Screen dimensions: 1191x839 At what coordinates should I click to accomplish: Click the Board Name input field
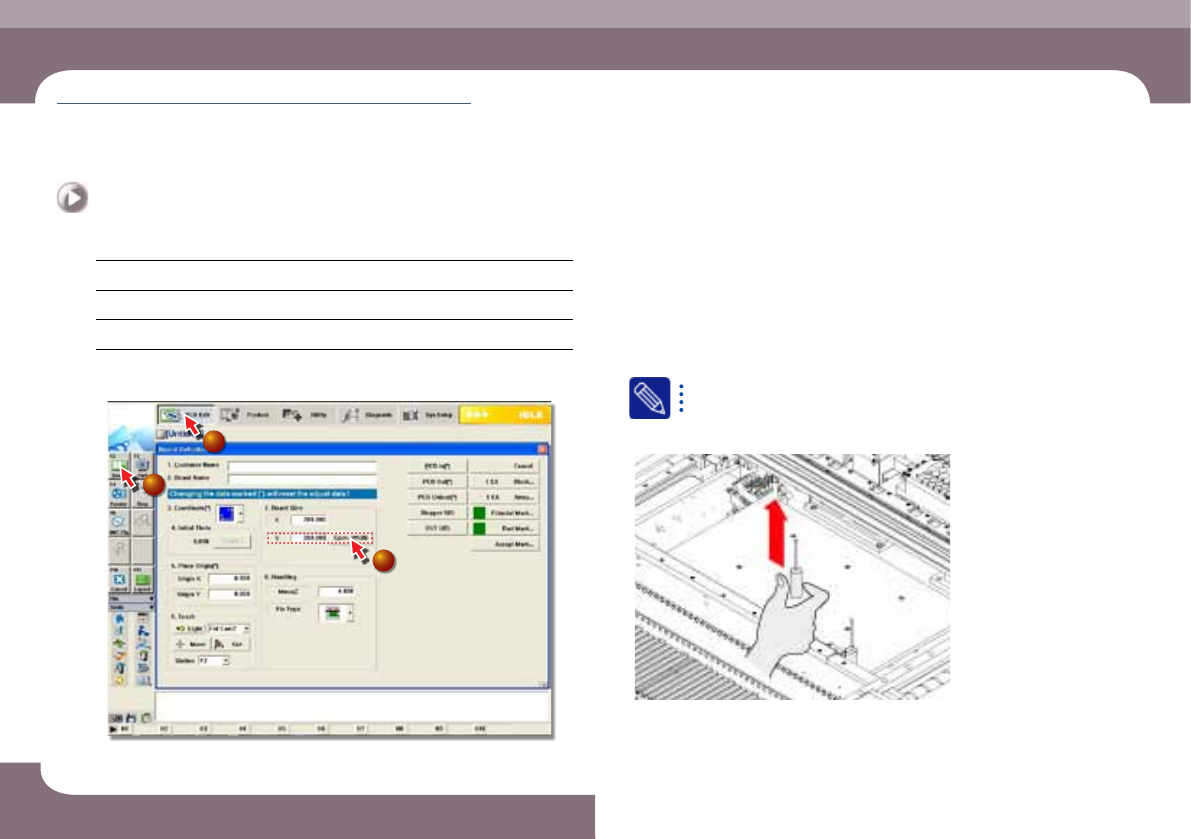pos(302,479)
